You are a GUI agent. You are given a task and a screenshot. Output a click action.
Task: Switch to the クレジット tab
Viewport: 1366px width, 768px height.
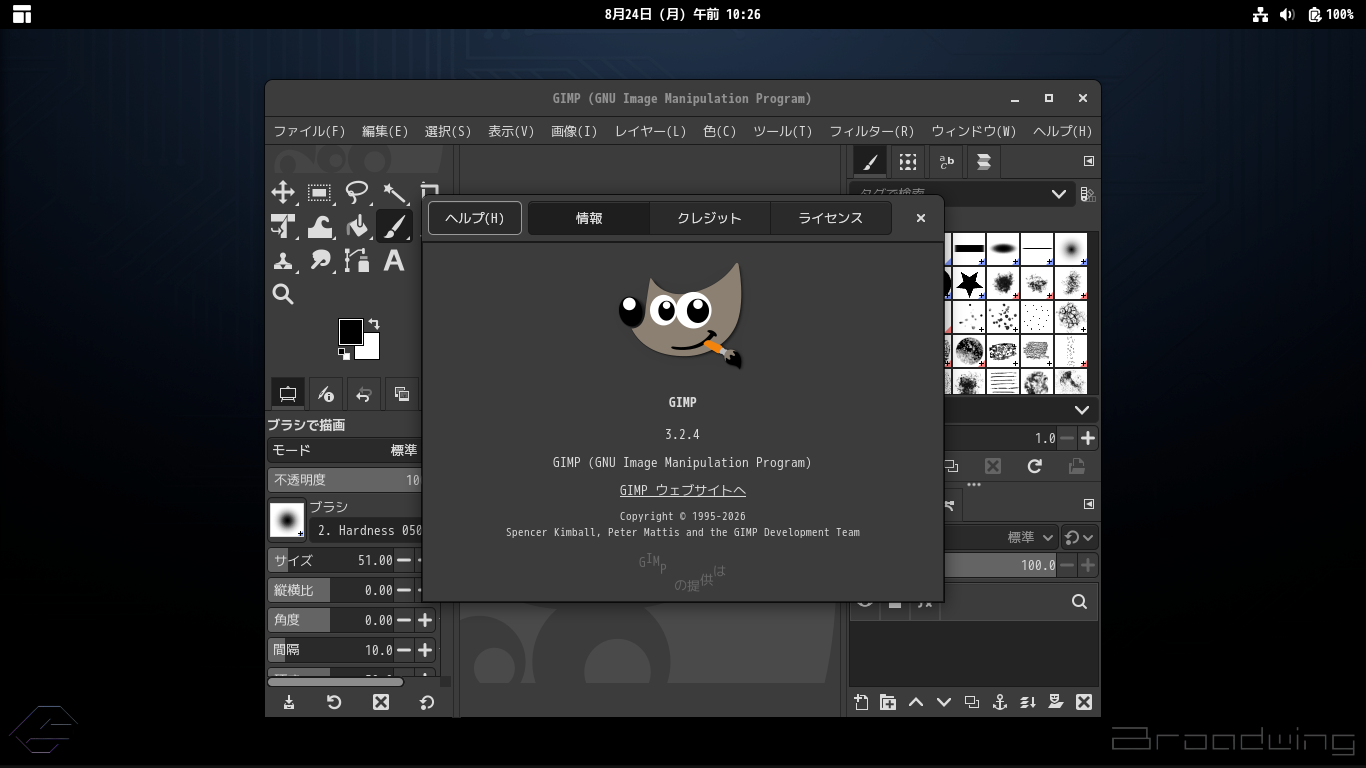click(x=710, y=218)
